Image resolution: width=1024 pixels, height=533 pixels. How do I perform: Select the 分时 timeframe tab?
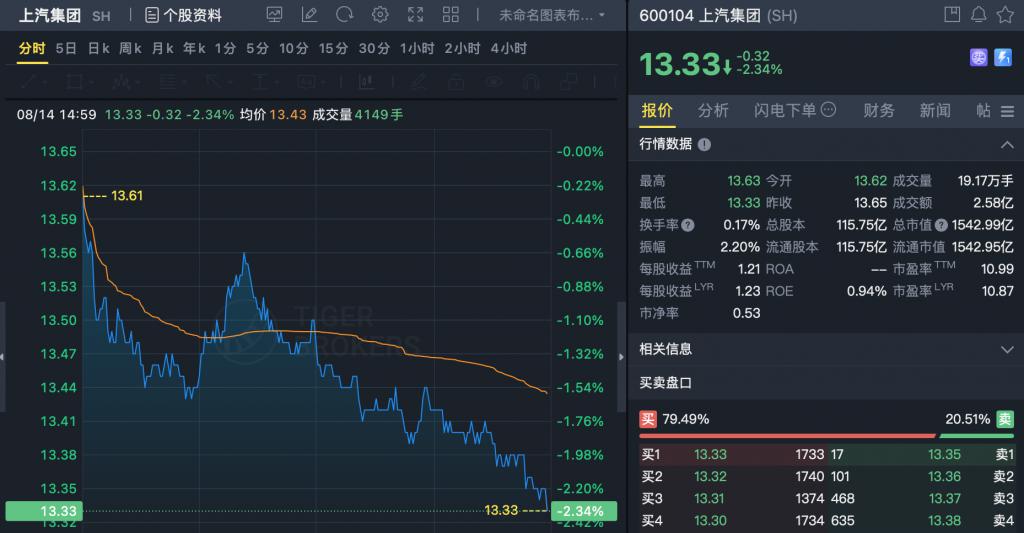(32, 48)
